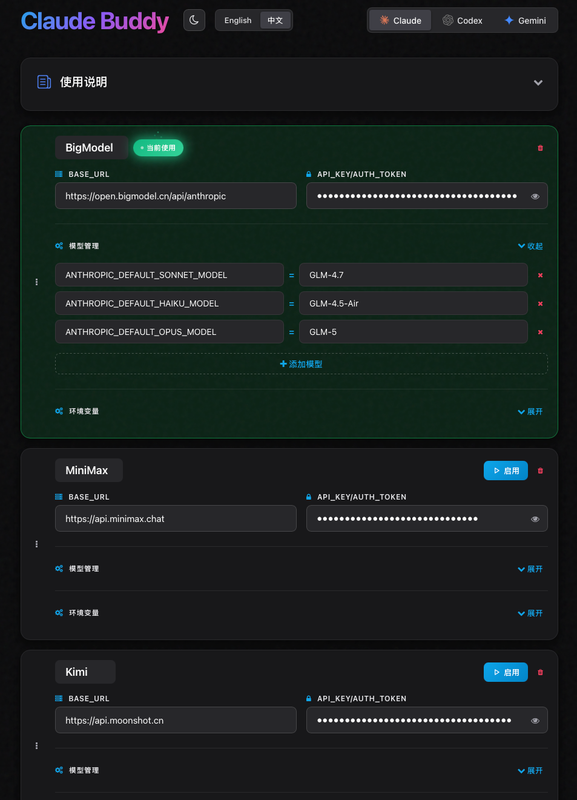Click the Claude Buddy logo title

(x=95, y=21)
